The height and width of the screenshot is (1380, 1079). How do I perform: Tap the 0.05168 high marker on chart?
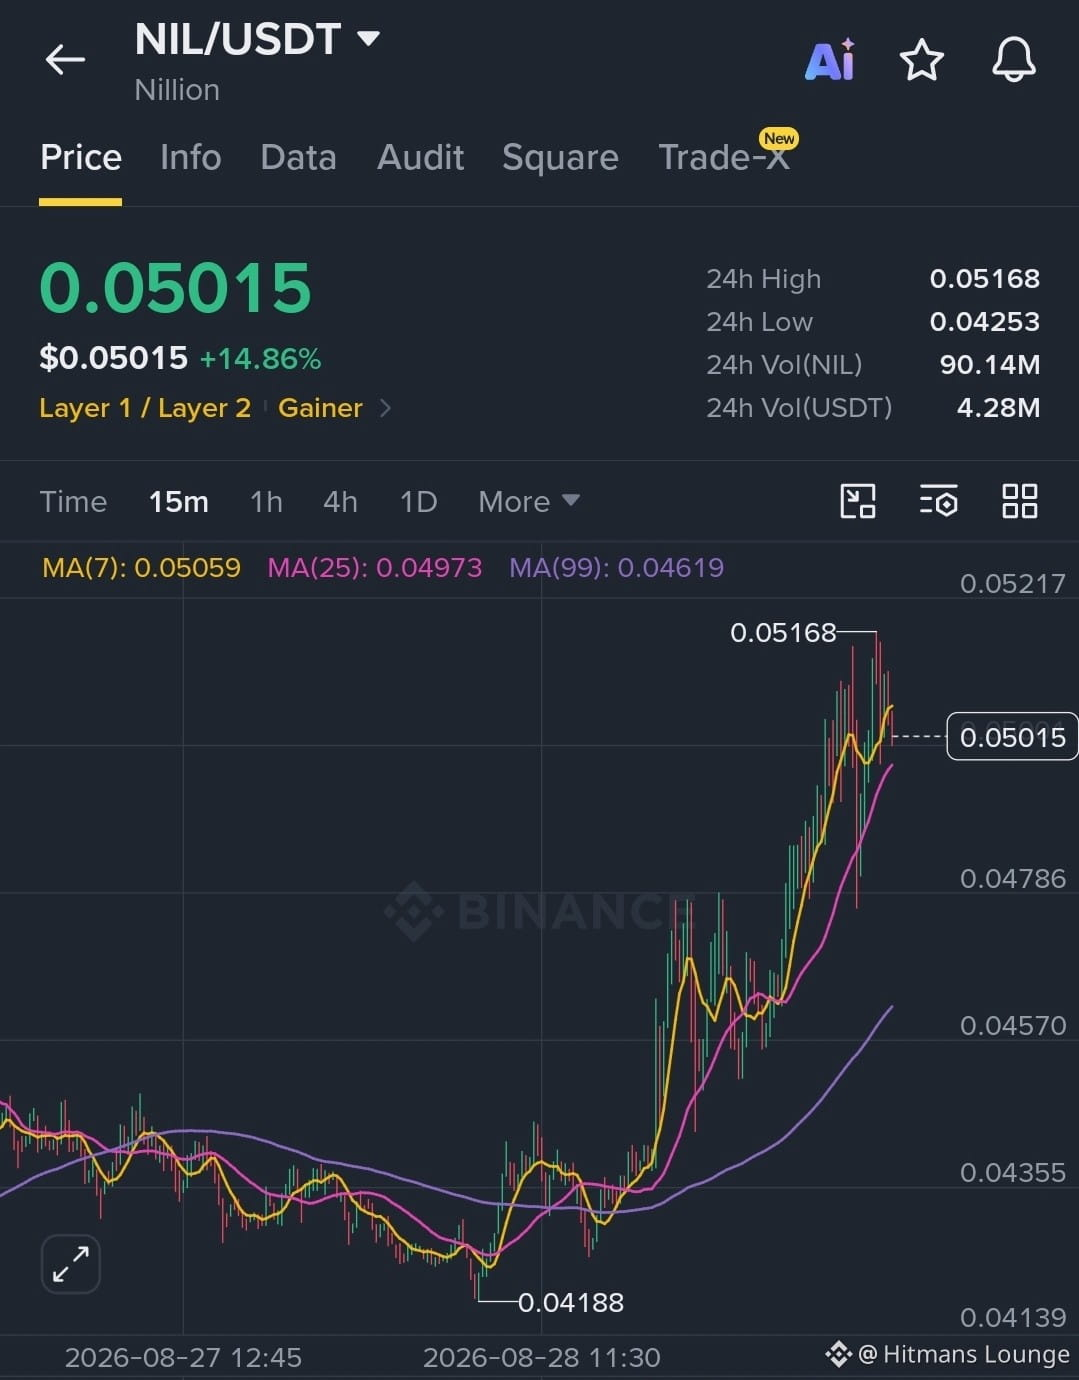coord(783,633)
